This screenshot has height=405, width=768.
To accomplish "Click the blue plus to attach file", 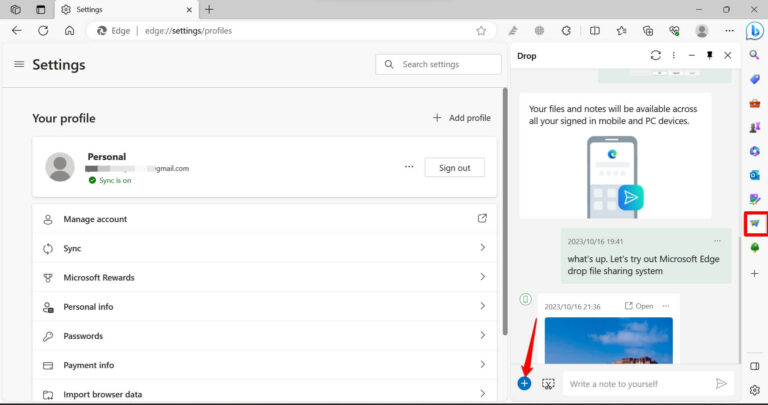I will (524, 383).
